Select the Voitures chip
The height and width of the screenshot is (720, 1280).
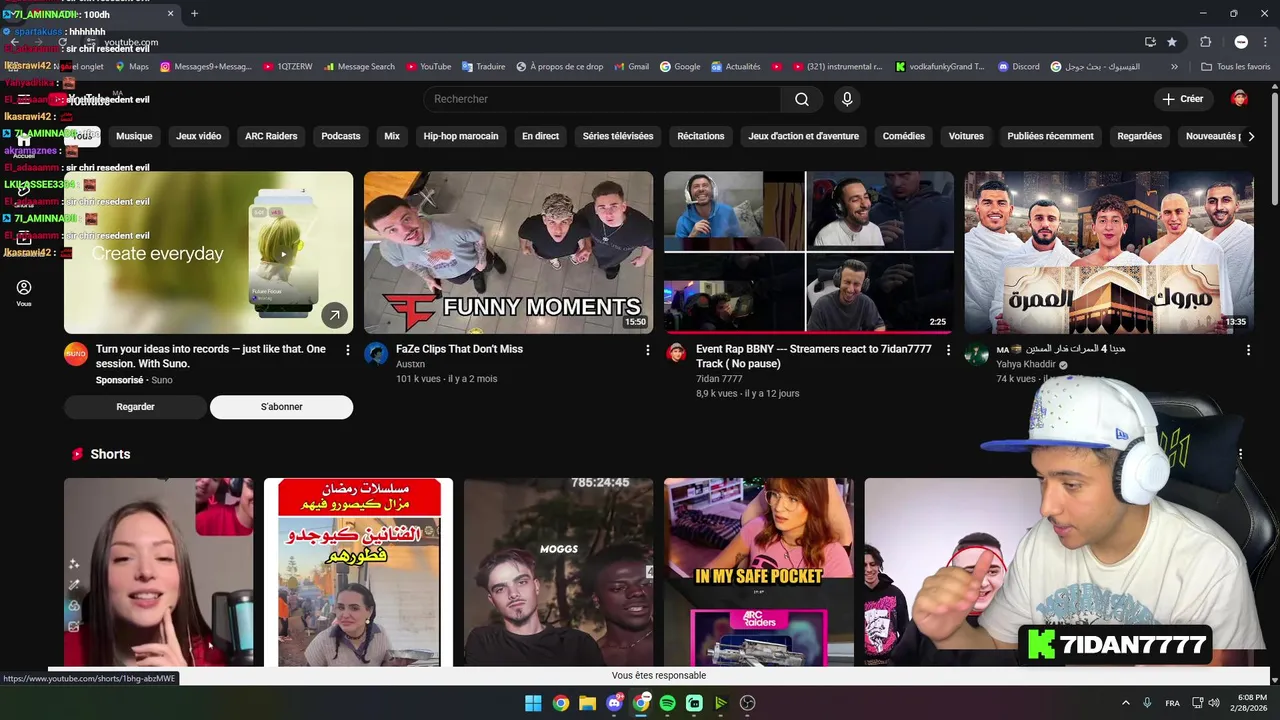pos(966,136)
